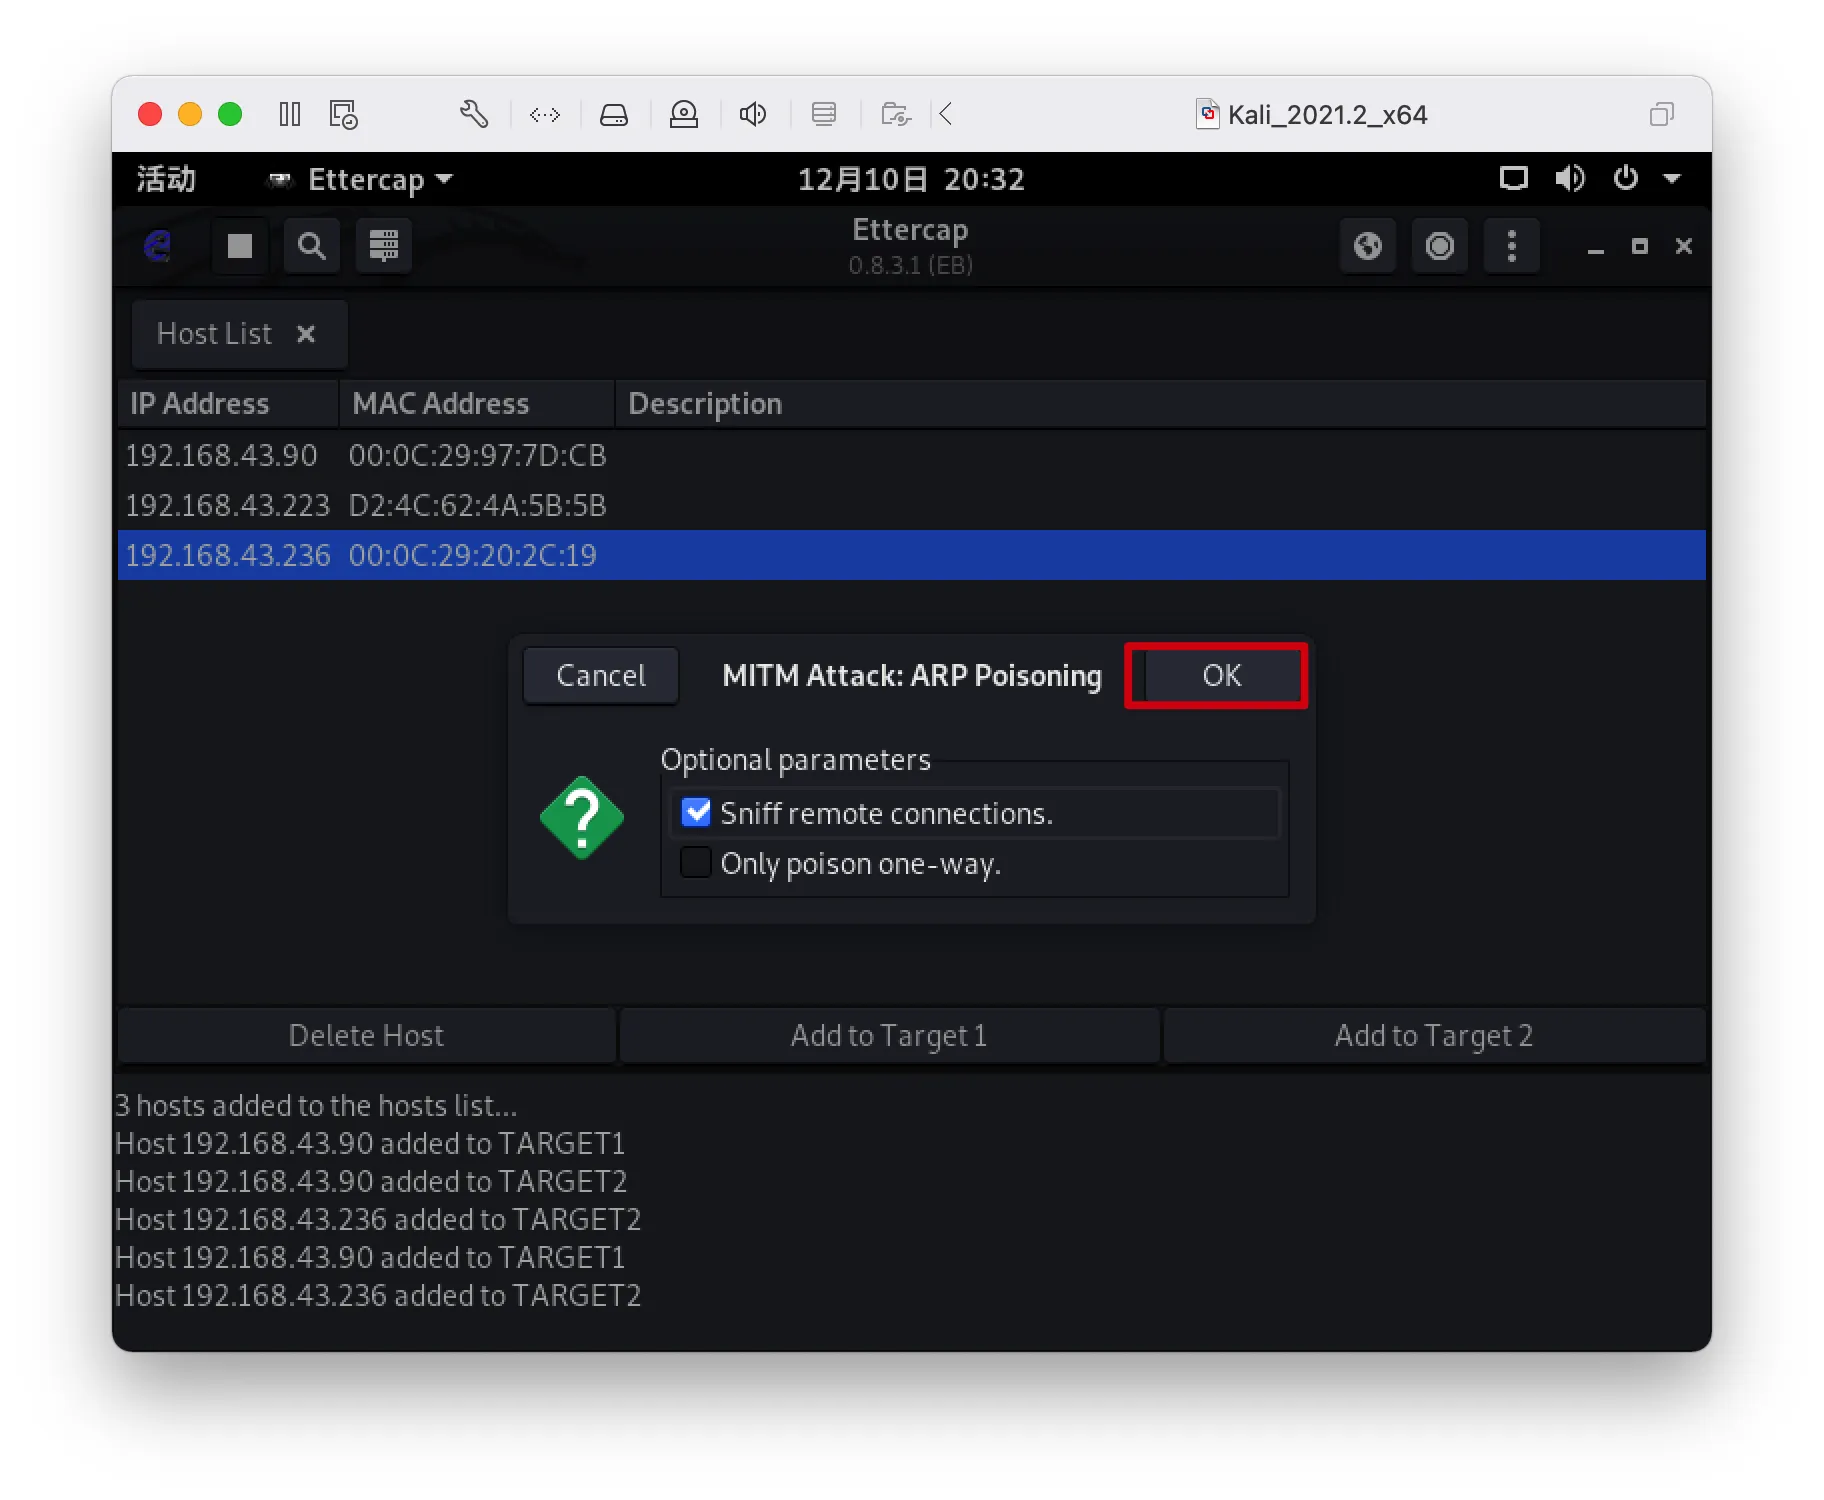
Task: Click the Description column header
Action: click(x=1160, y=404)
